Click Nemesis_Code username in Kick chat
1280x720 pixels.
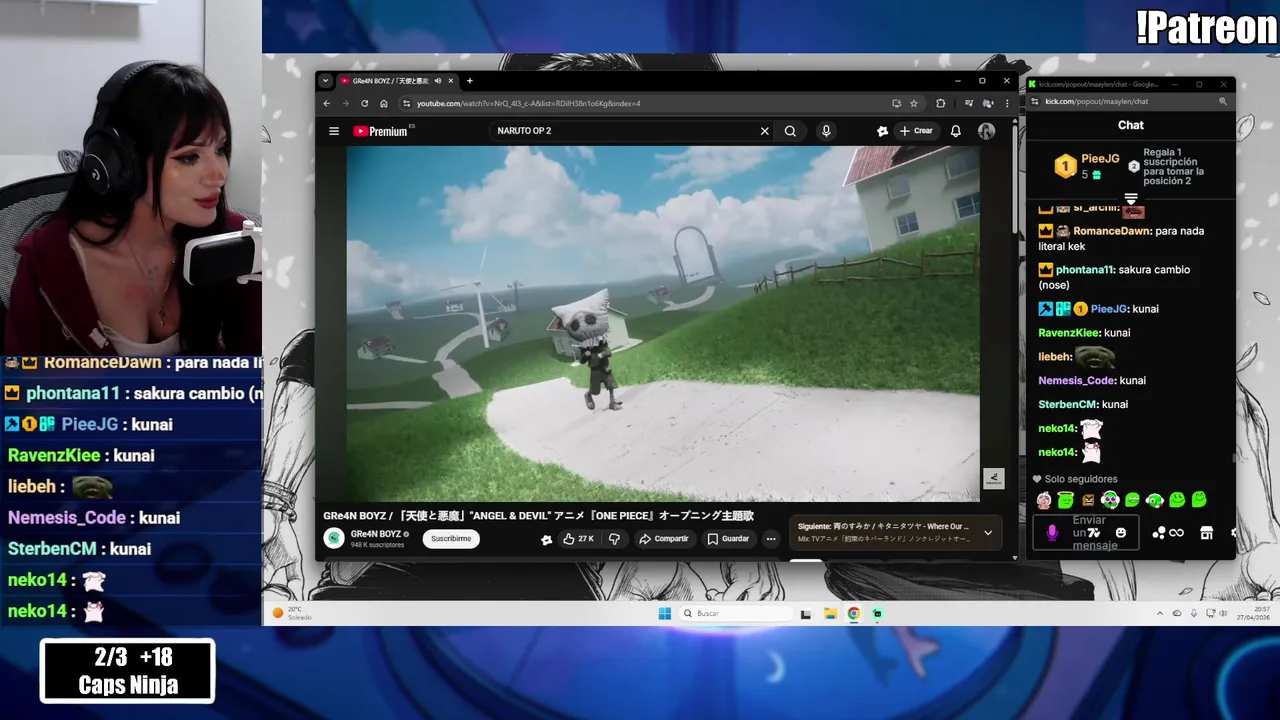[x=1076, y=381]
